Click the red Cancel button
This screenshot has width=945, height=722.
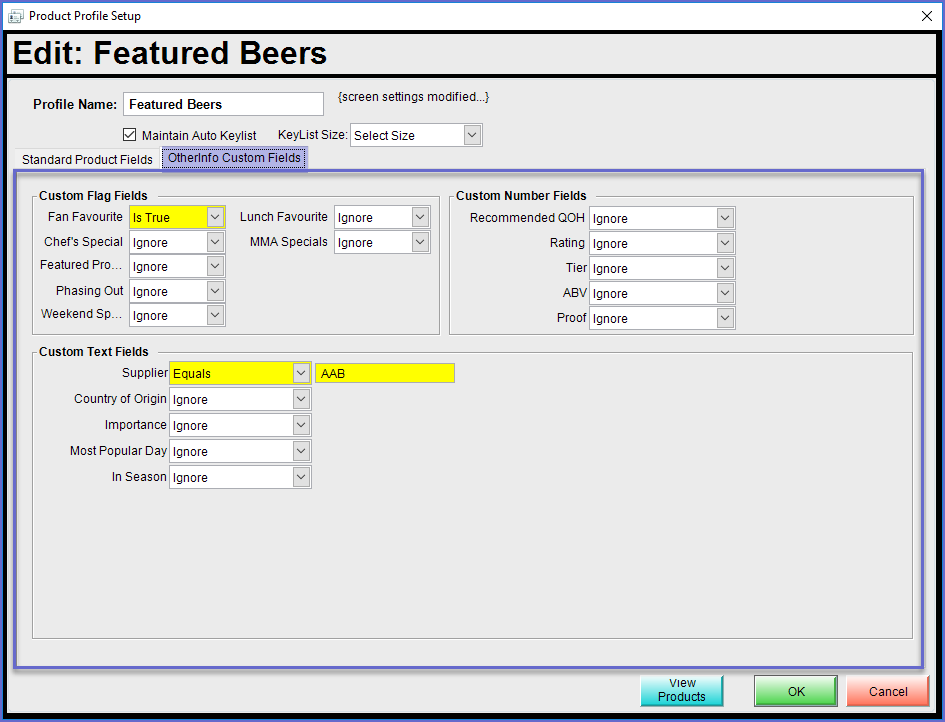887,691
